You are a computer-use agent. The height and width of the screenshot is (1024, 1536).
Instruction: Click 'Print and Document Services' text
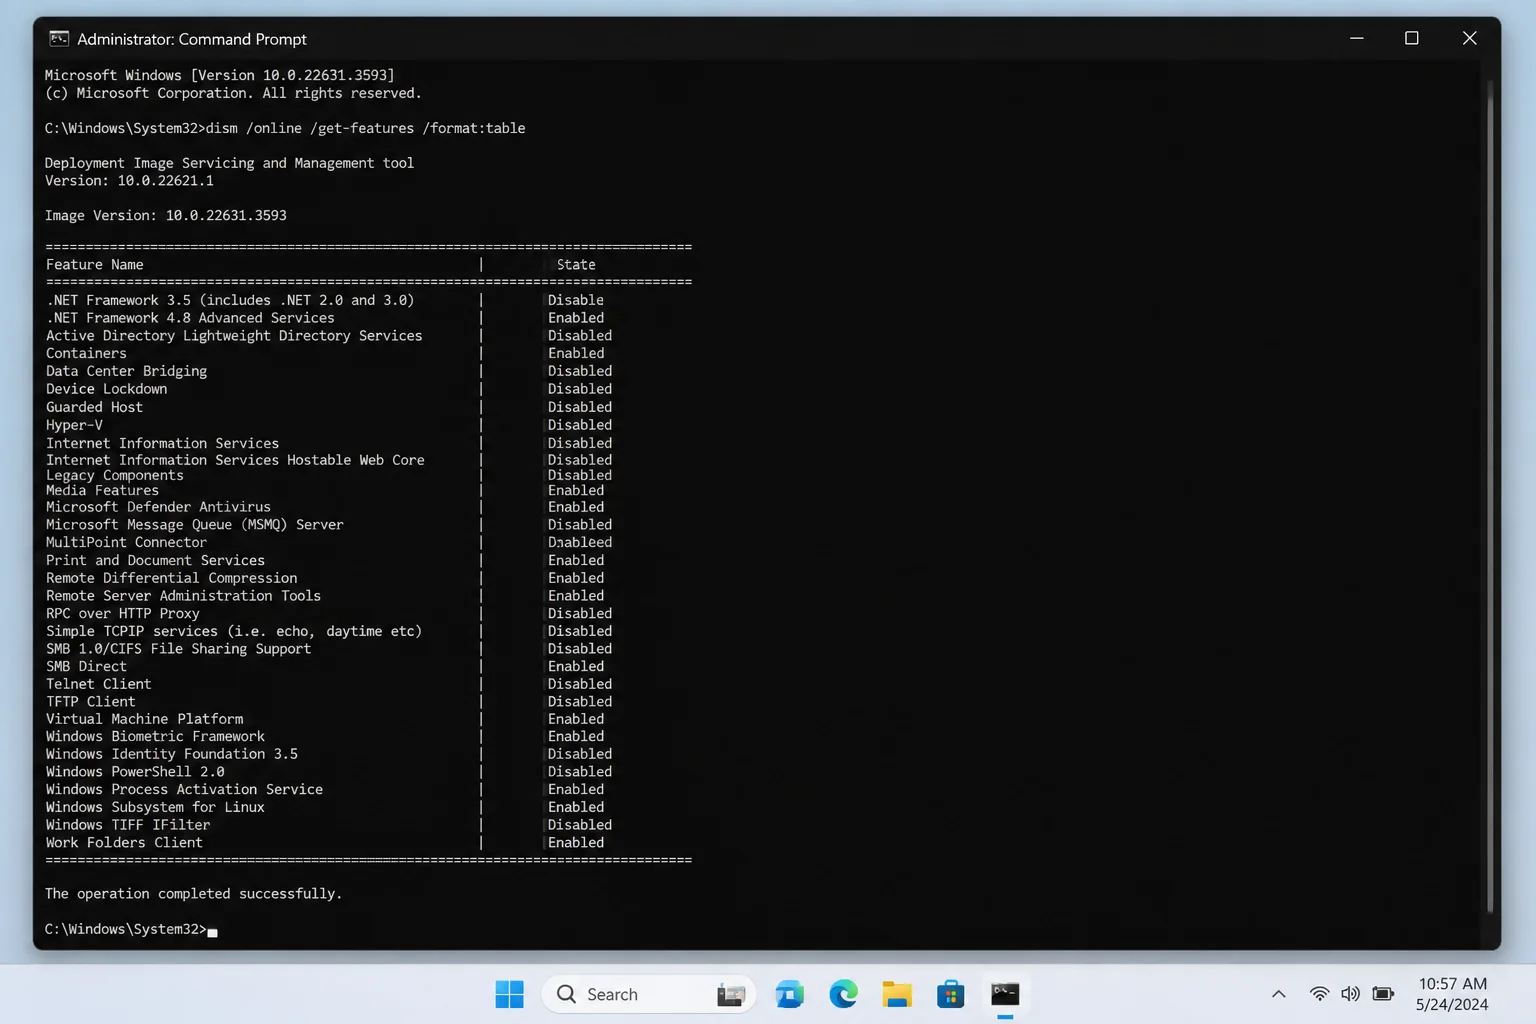pos(155,561)
